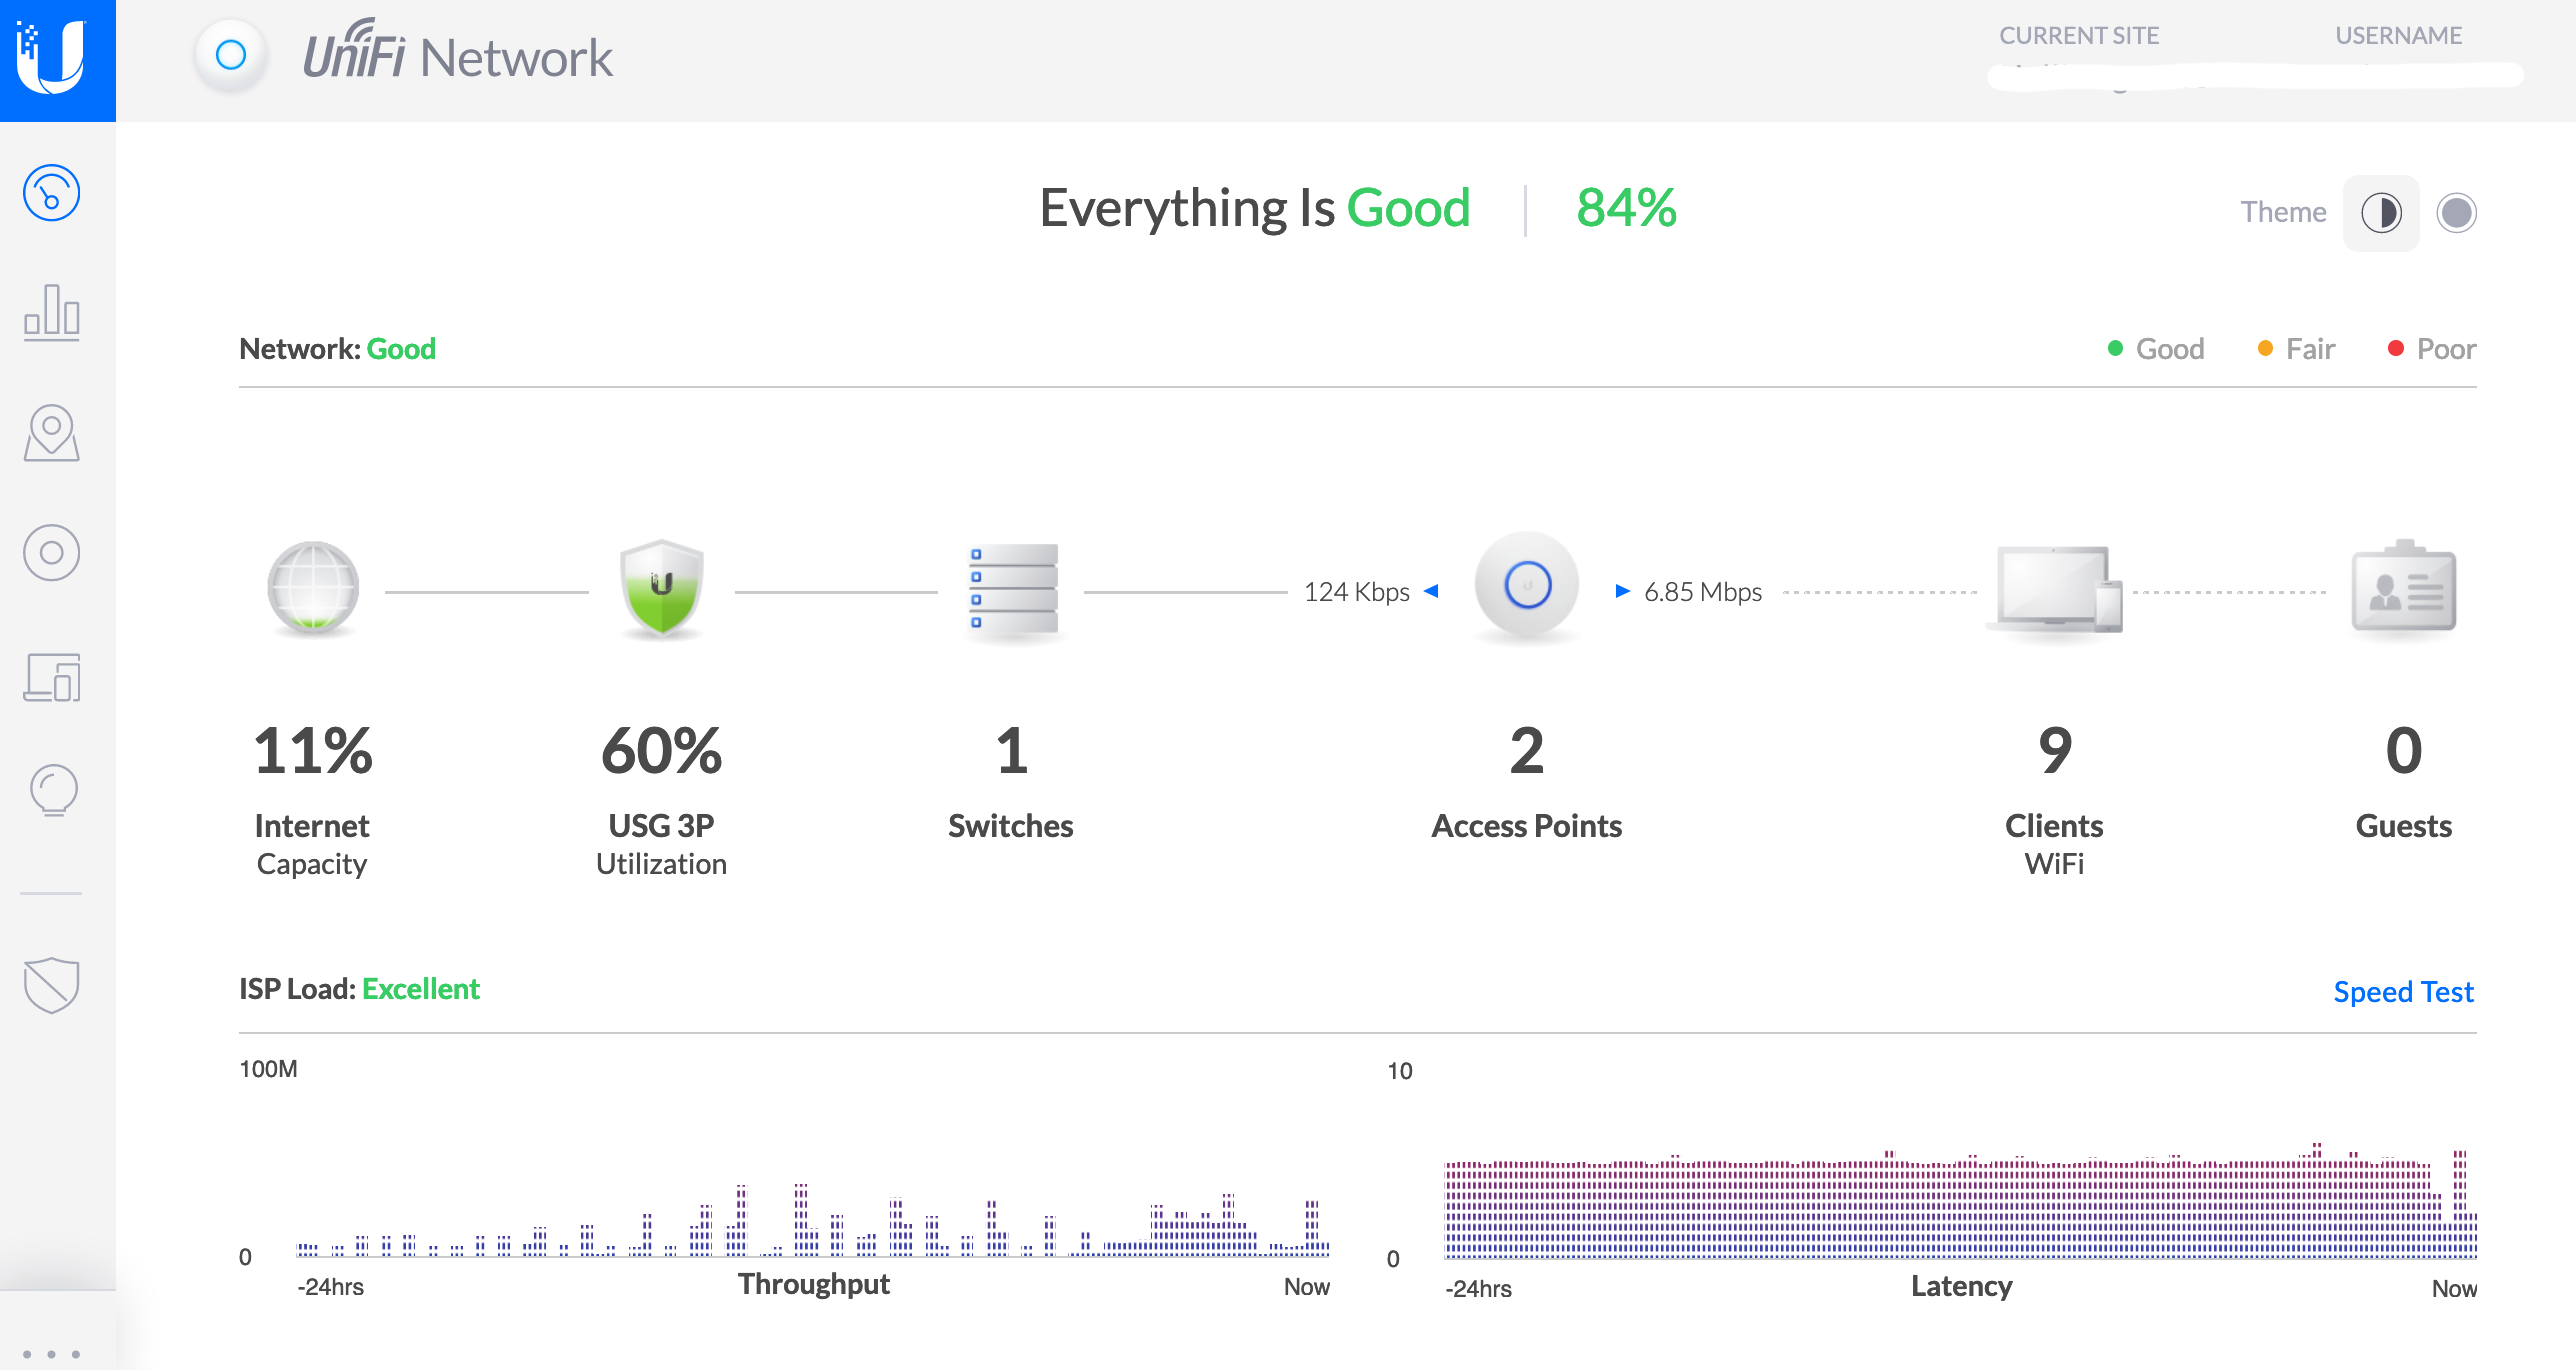
Task: Run the Speed Test link
Action: click(2403, 992)
